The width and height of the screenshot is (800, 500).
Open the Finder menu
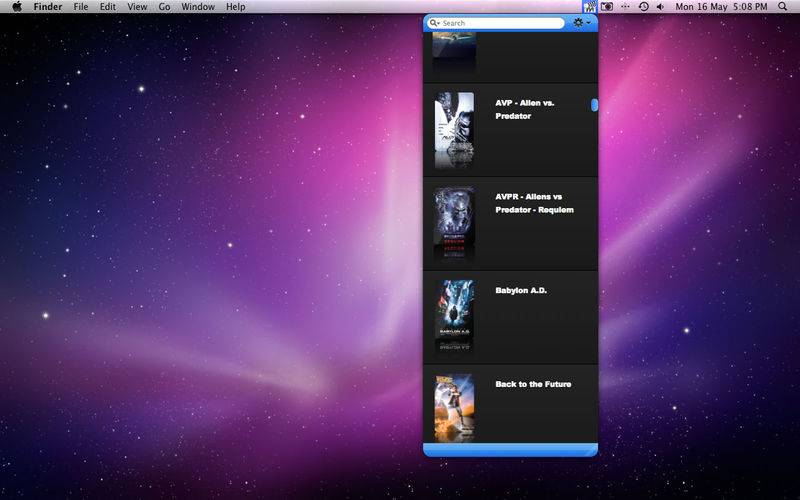click(48, 7)
